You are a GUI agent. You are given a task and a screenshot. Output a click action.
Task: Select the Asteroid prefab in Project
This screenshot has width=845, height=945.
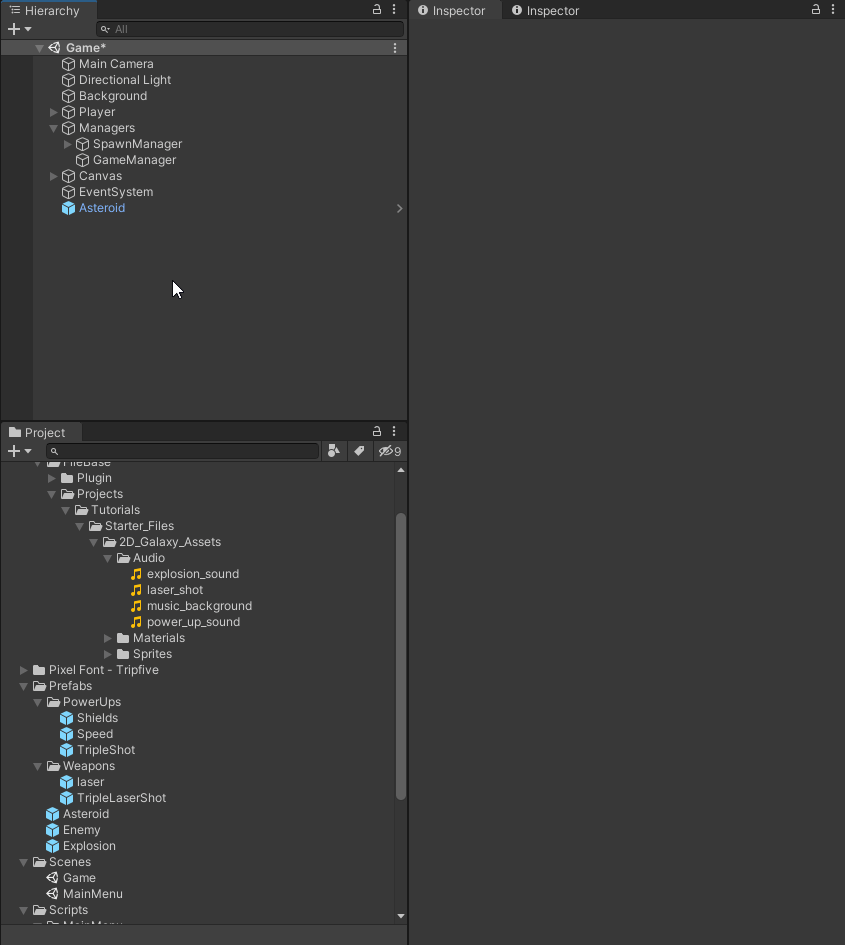(x=86, y=814)
